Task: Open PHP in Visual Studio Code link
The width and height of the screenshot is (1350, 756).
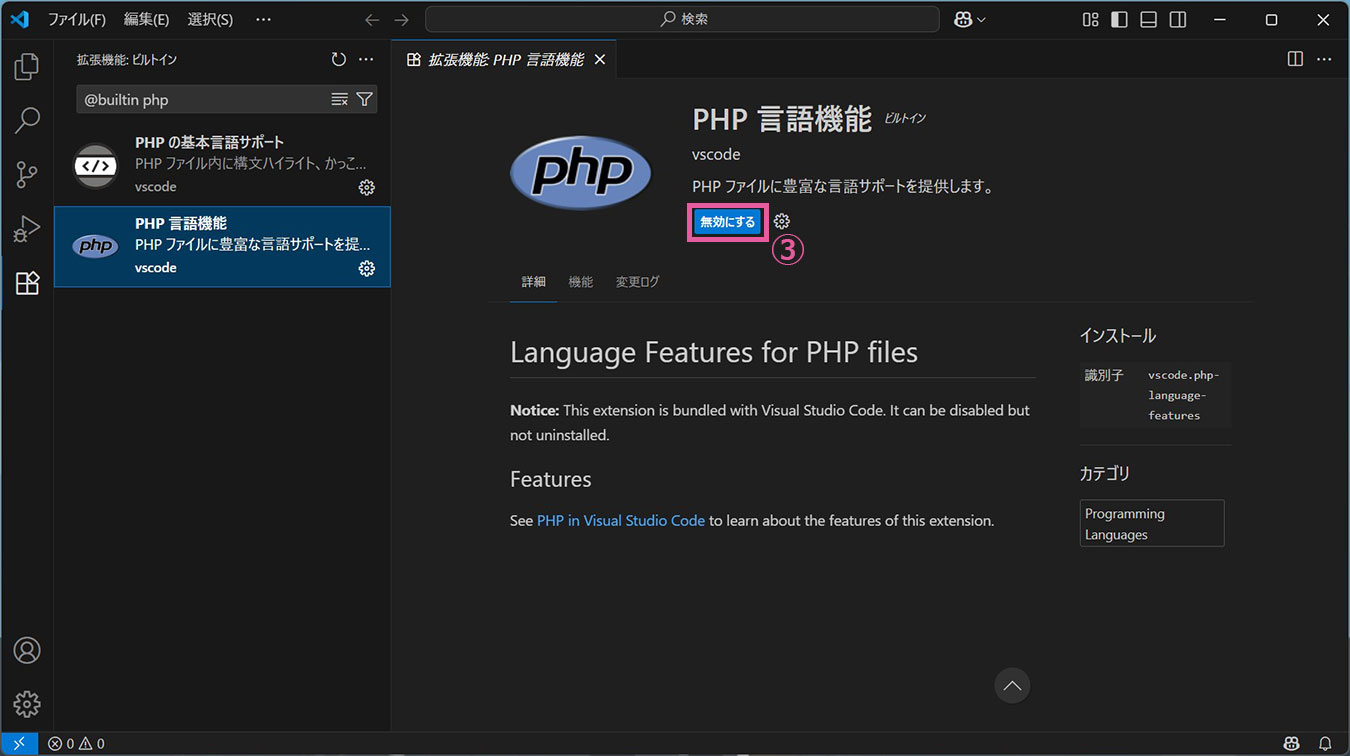Action: pyautogui.click(x=621, y=521)
